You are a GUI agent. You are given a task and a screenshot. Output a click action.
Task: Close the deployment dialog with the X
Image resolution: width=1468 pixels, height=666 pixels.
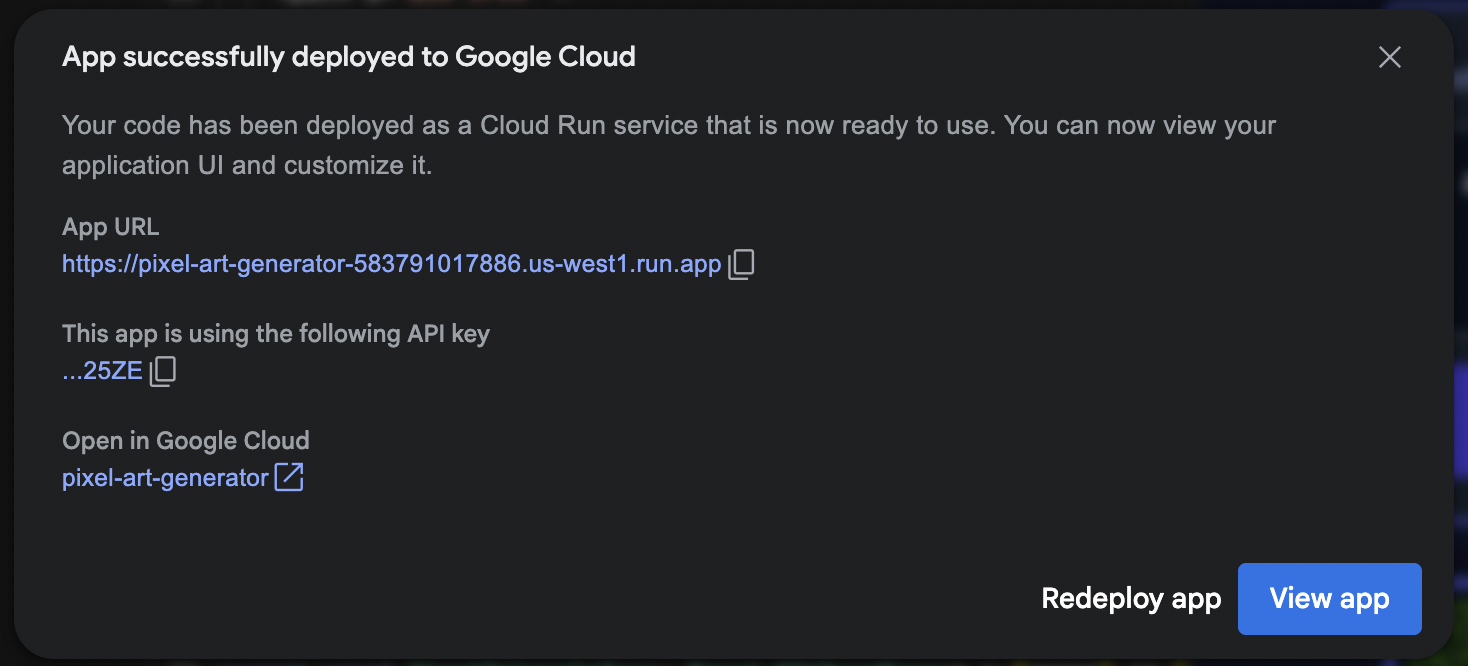(x=1389, y=57)
